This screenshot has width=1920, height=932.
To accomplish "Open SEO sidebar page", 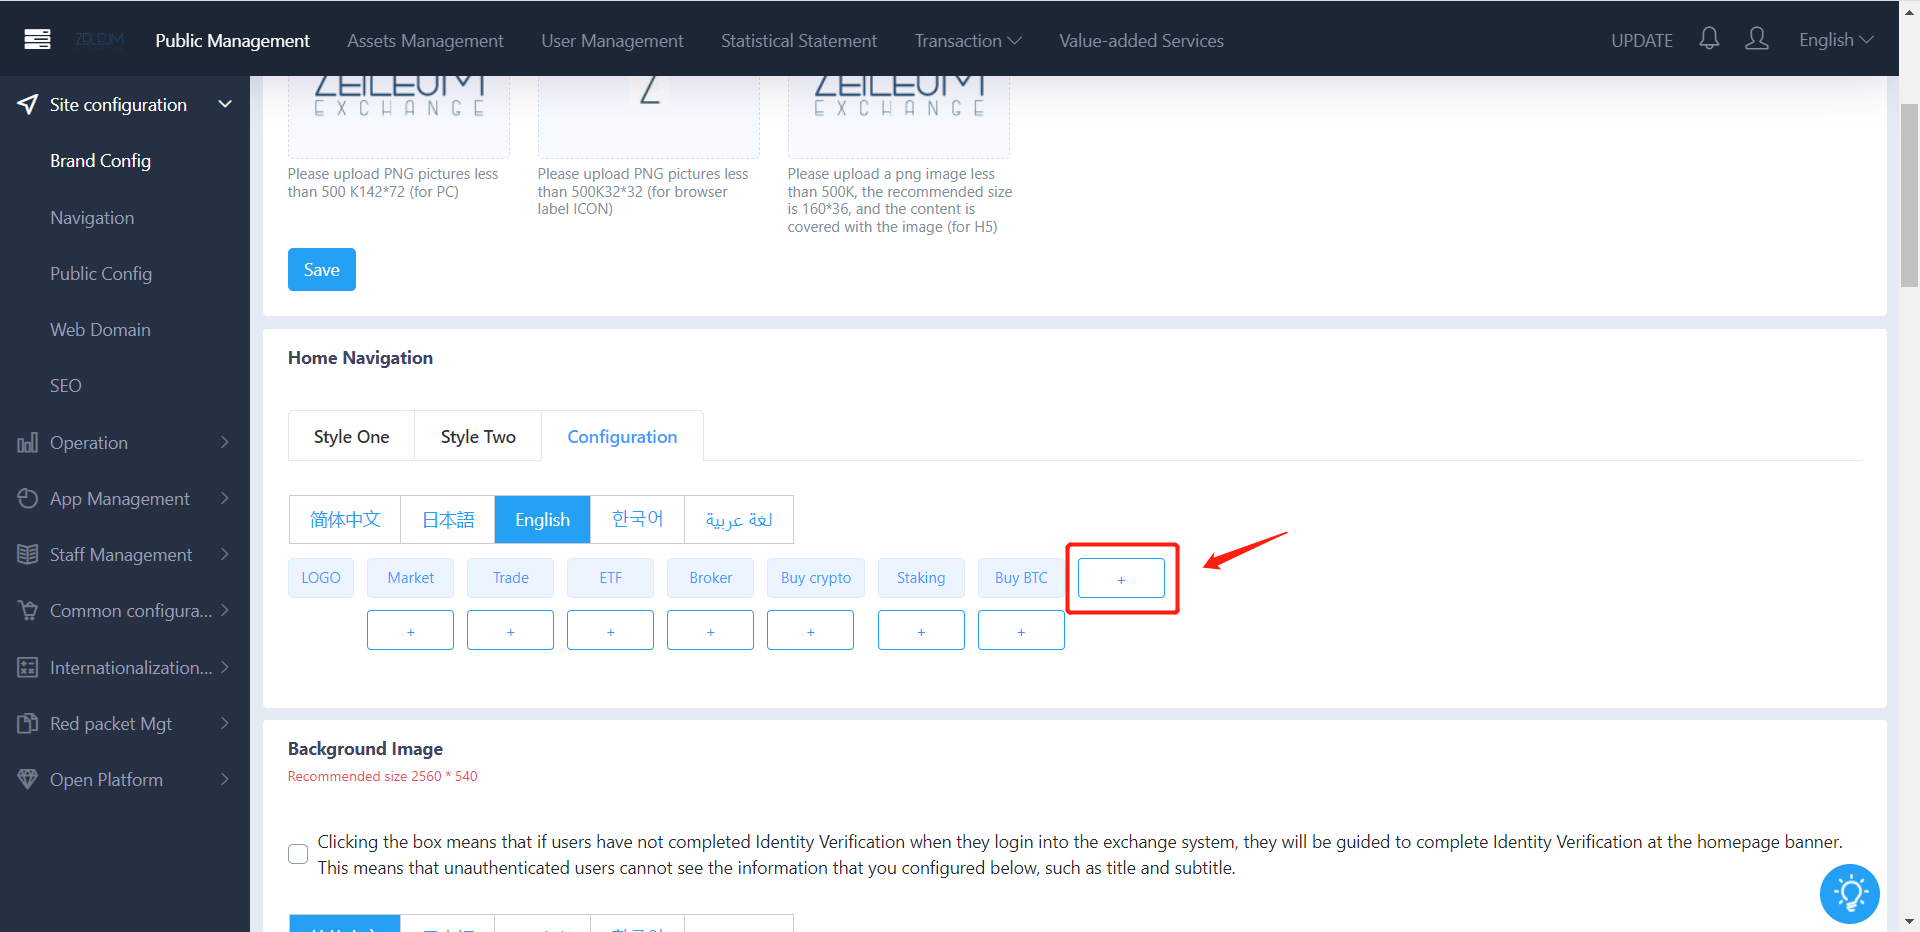I will 66,385.
